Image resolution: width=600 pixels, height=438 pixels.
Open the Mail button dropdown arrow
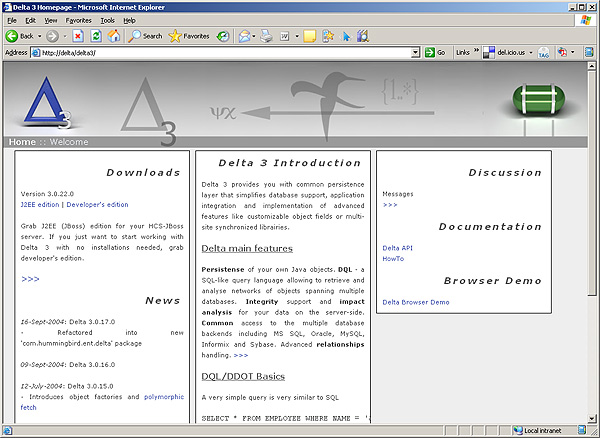[x=254, y=36]
